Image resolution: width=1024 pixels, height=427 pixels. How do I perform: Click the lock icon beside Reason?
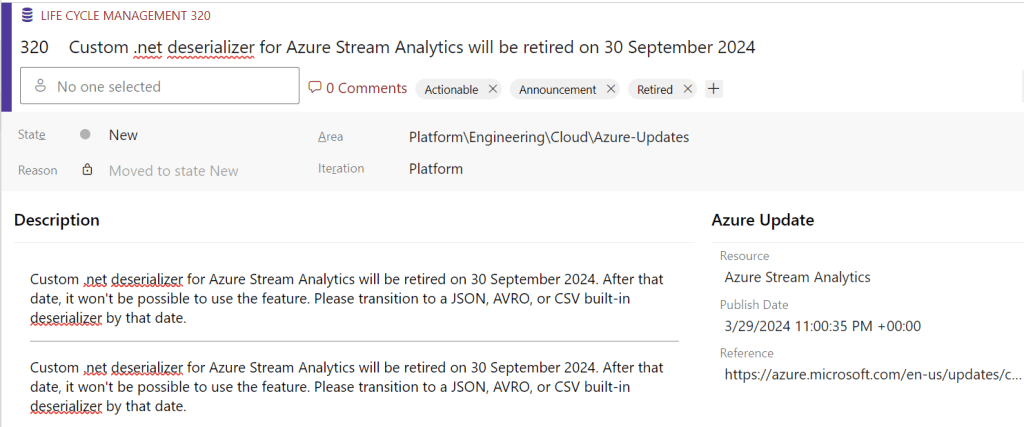(x=87, y=170)
